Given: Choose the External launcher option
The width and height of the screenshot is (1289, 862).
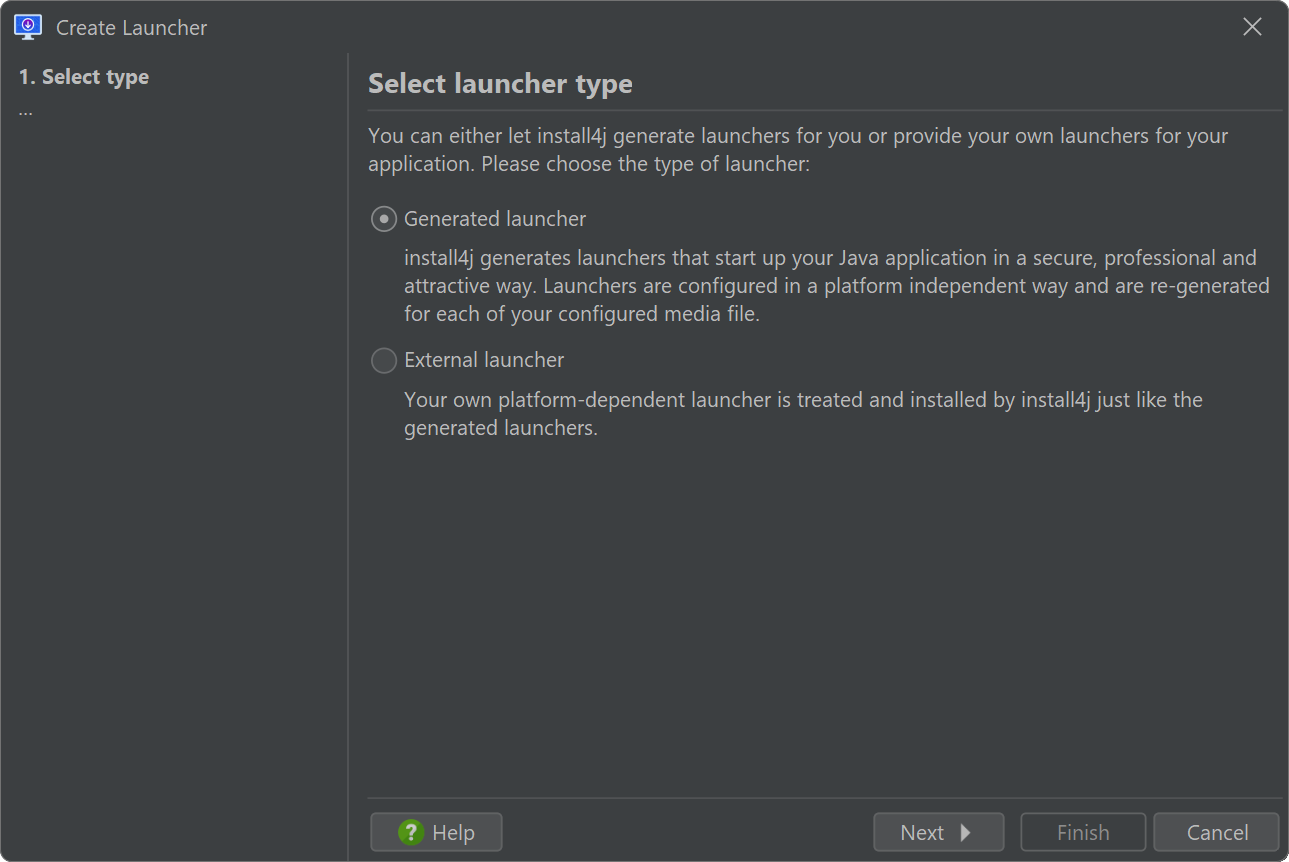Looking at the screenshot, I should coord(384,360).
